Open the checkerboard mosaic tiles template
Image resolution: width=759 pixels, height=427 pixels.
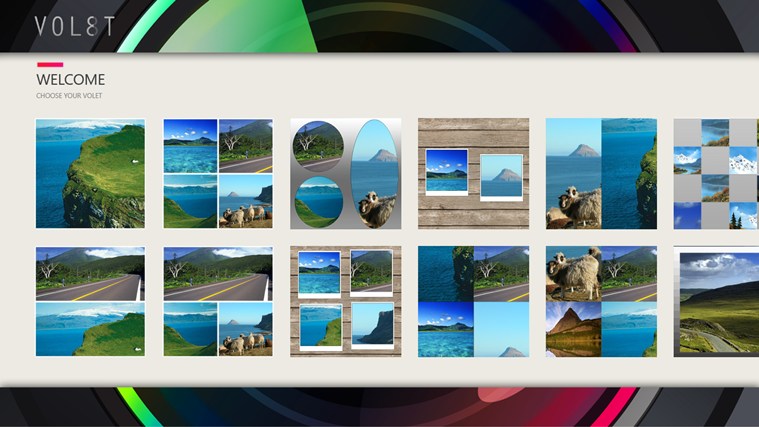tap(716, 173)
